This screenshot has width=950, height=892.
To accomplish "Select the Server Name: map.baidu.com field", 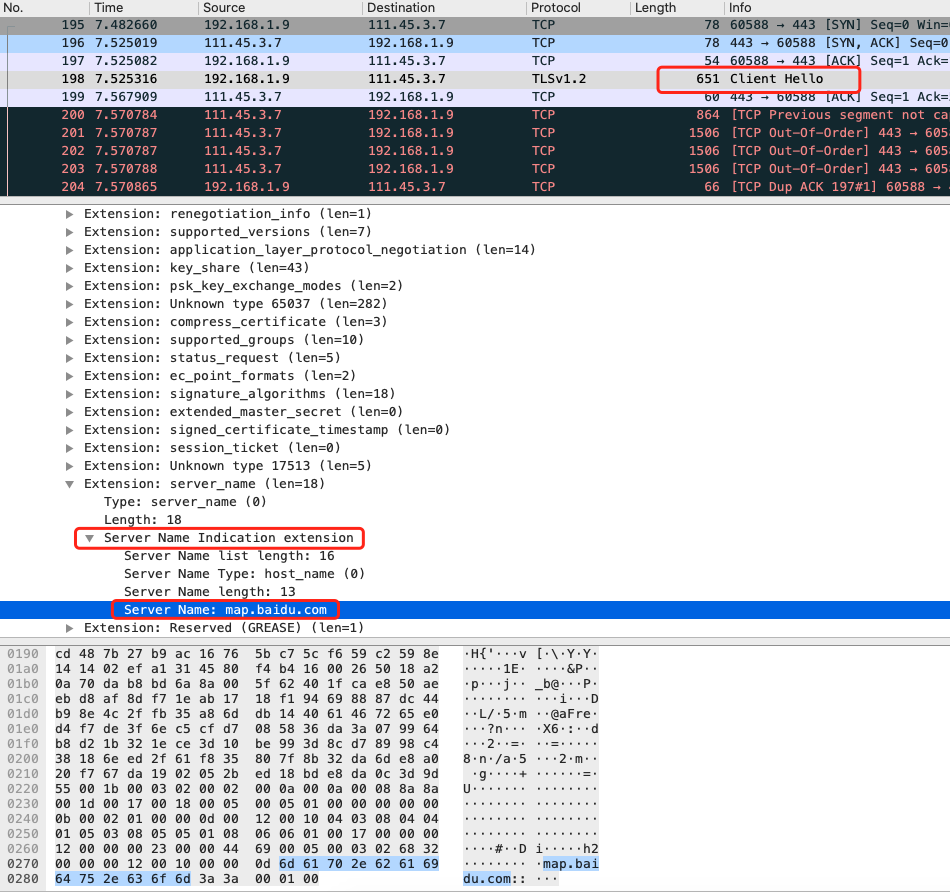I will [x=225, y=610].
